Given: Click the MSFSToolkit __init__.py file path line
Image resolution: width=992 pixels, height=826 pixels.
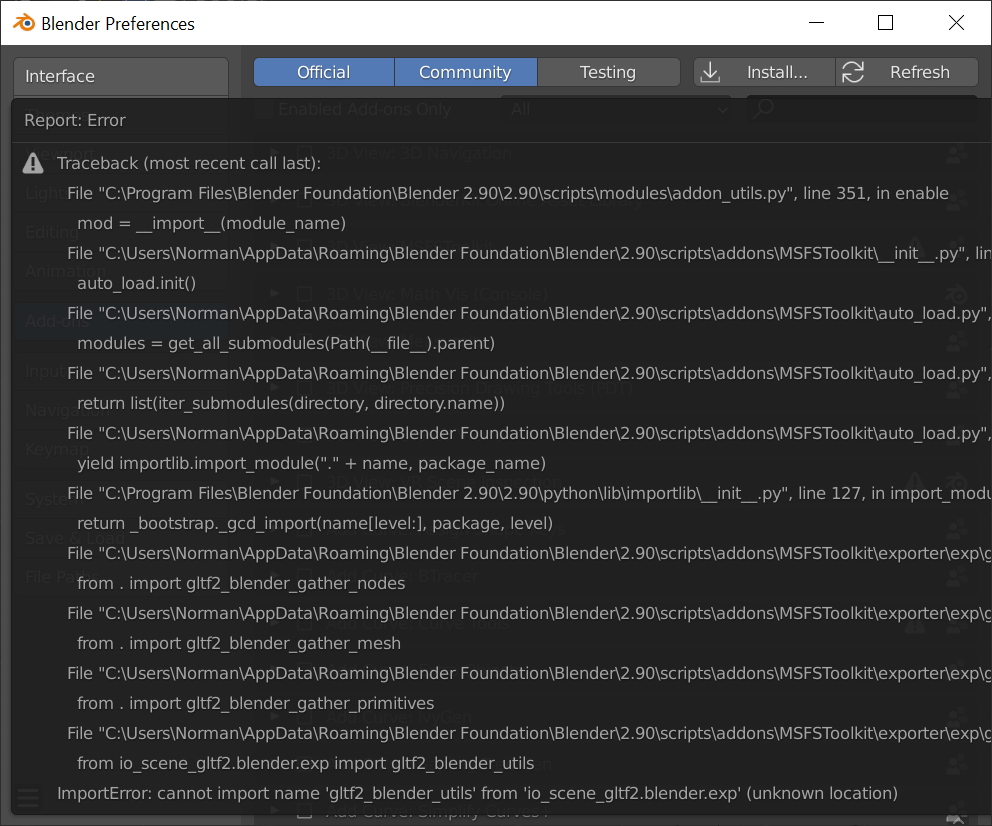Looking at the screenshot, I should pos(529,254).
